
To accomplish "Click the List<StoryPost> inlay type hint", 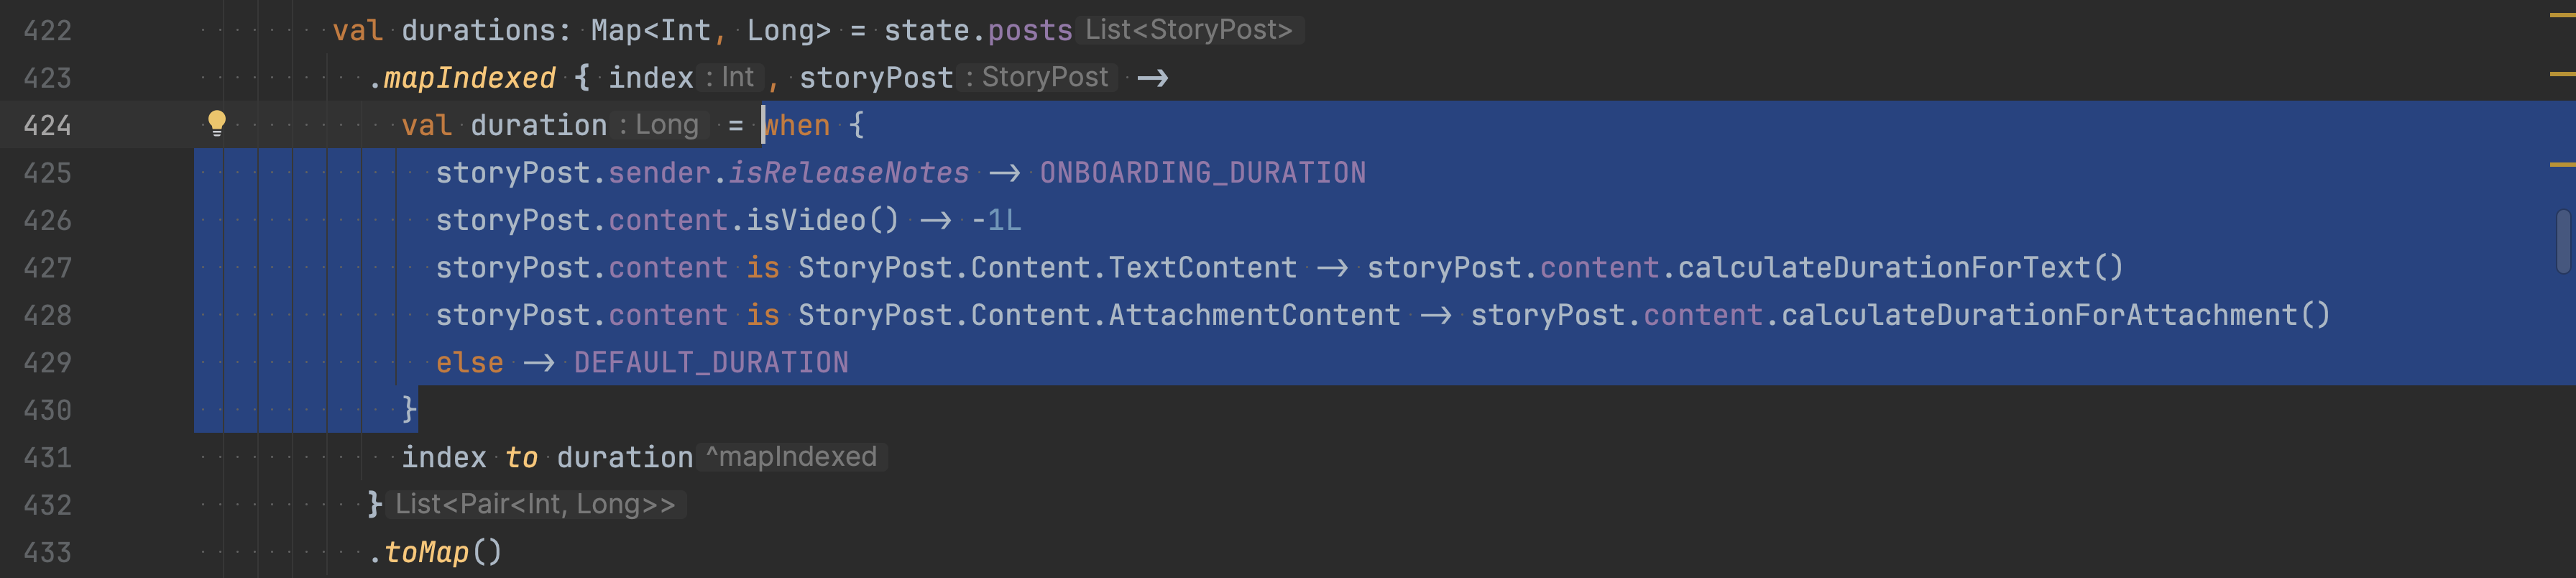I will [1189, 30].
